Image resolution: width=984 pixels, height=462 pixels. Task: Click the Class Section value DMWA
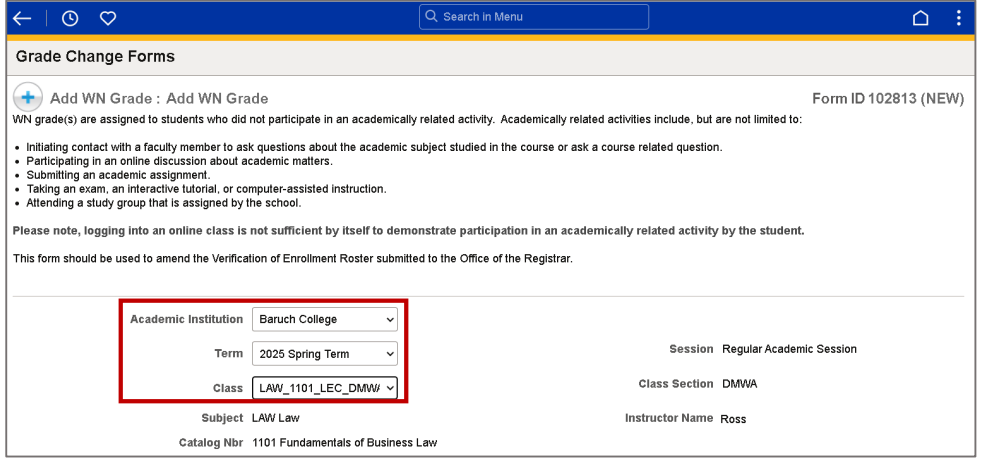pos(740,384)
